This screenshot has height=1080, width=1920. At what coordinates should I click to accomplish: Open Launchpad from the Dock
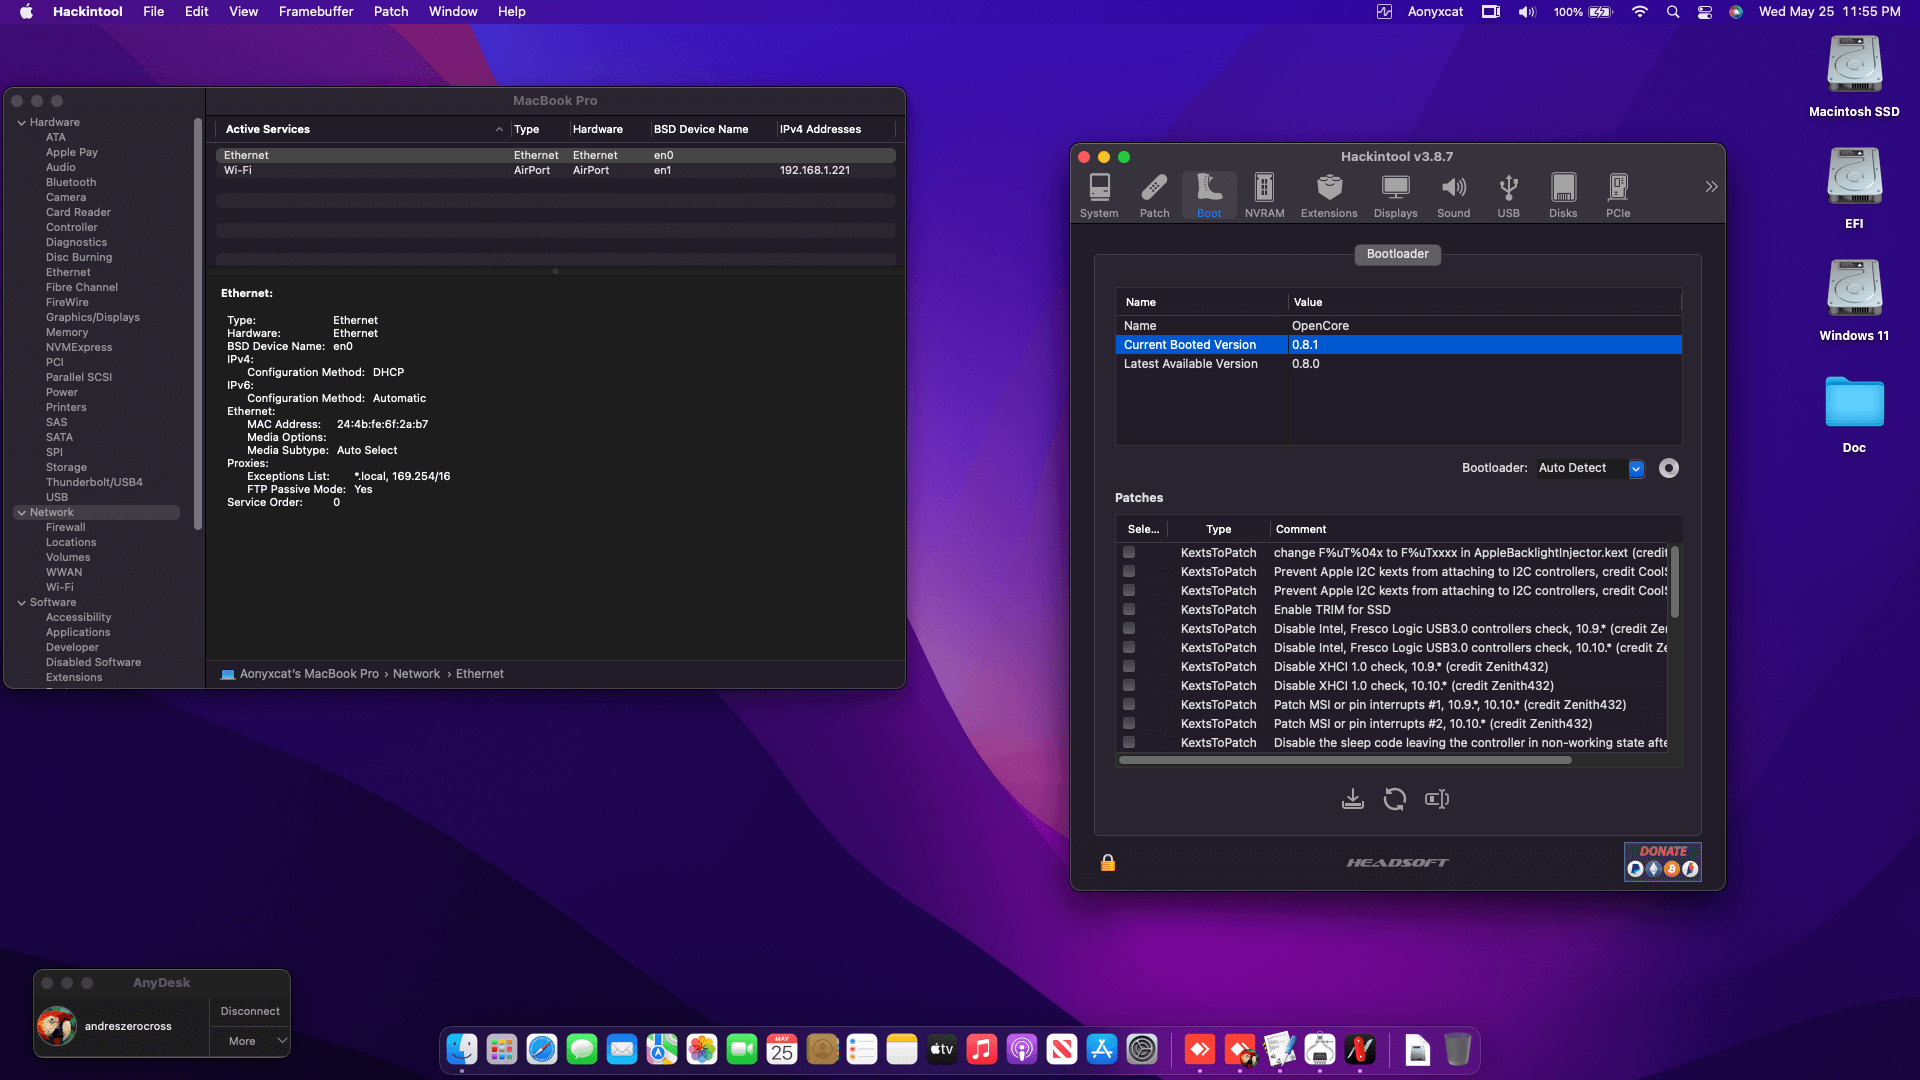(x=502, y=1049)
